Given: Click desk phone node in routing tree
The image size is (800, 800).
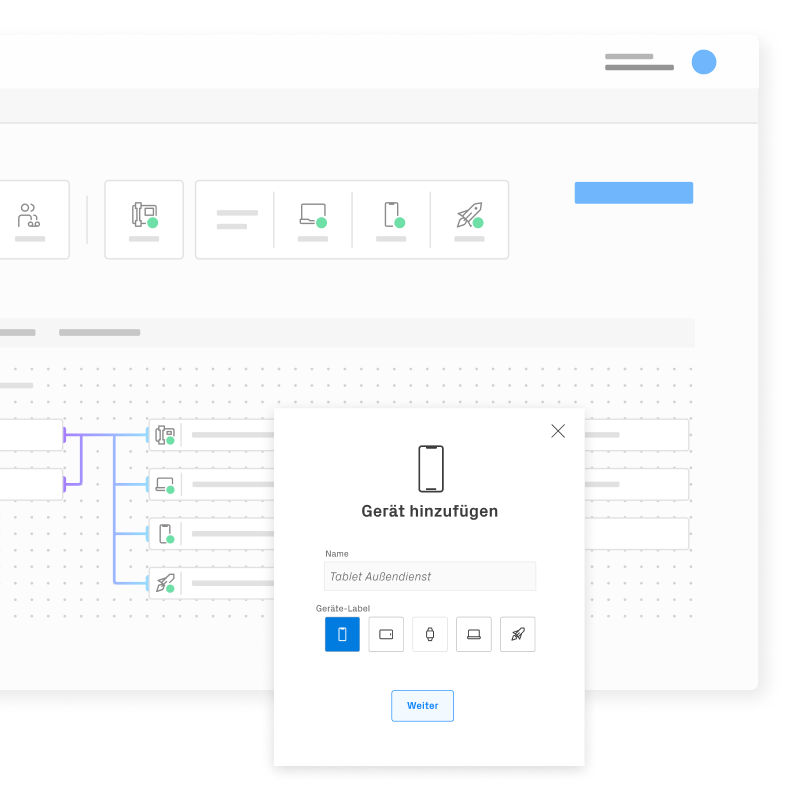Looking at the screenshot, I should point(165,435).
